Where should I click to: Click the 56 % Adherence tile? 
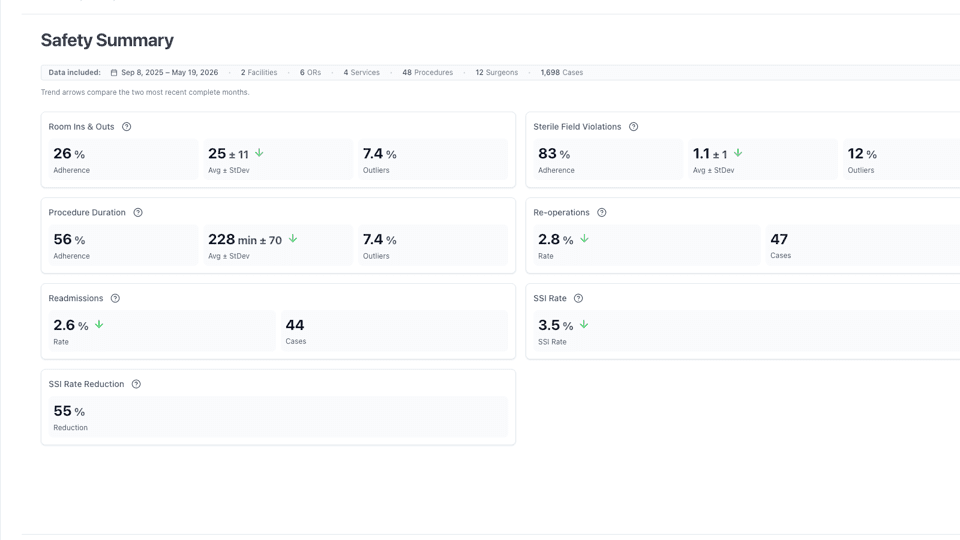pyautogui.click(x=123, y=246)
